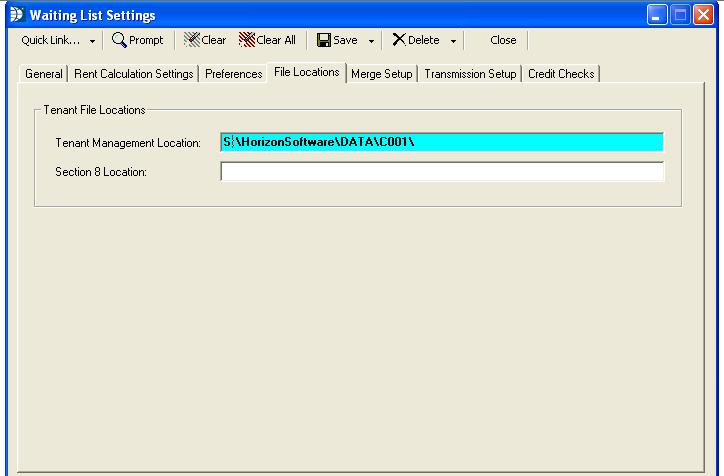Open the Delete options dropdown arrow
Viewport: 724px width, 476px height.
(x=453, y=41)
